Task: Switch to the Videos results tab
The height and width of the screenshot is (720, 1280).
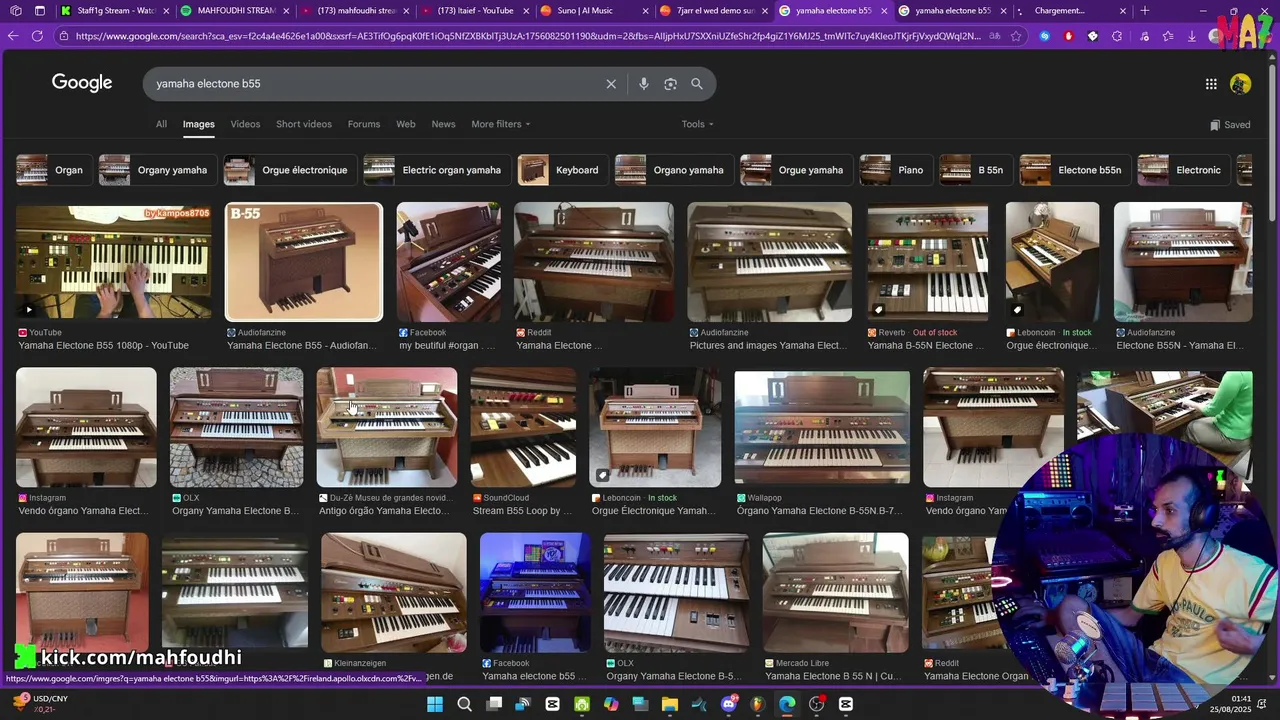Action: tap(245, 124)
